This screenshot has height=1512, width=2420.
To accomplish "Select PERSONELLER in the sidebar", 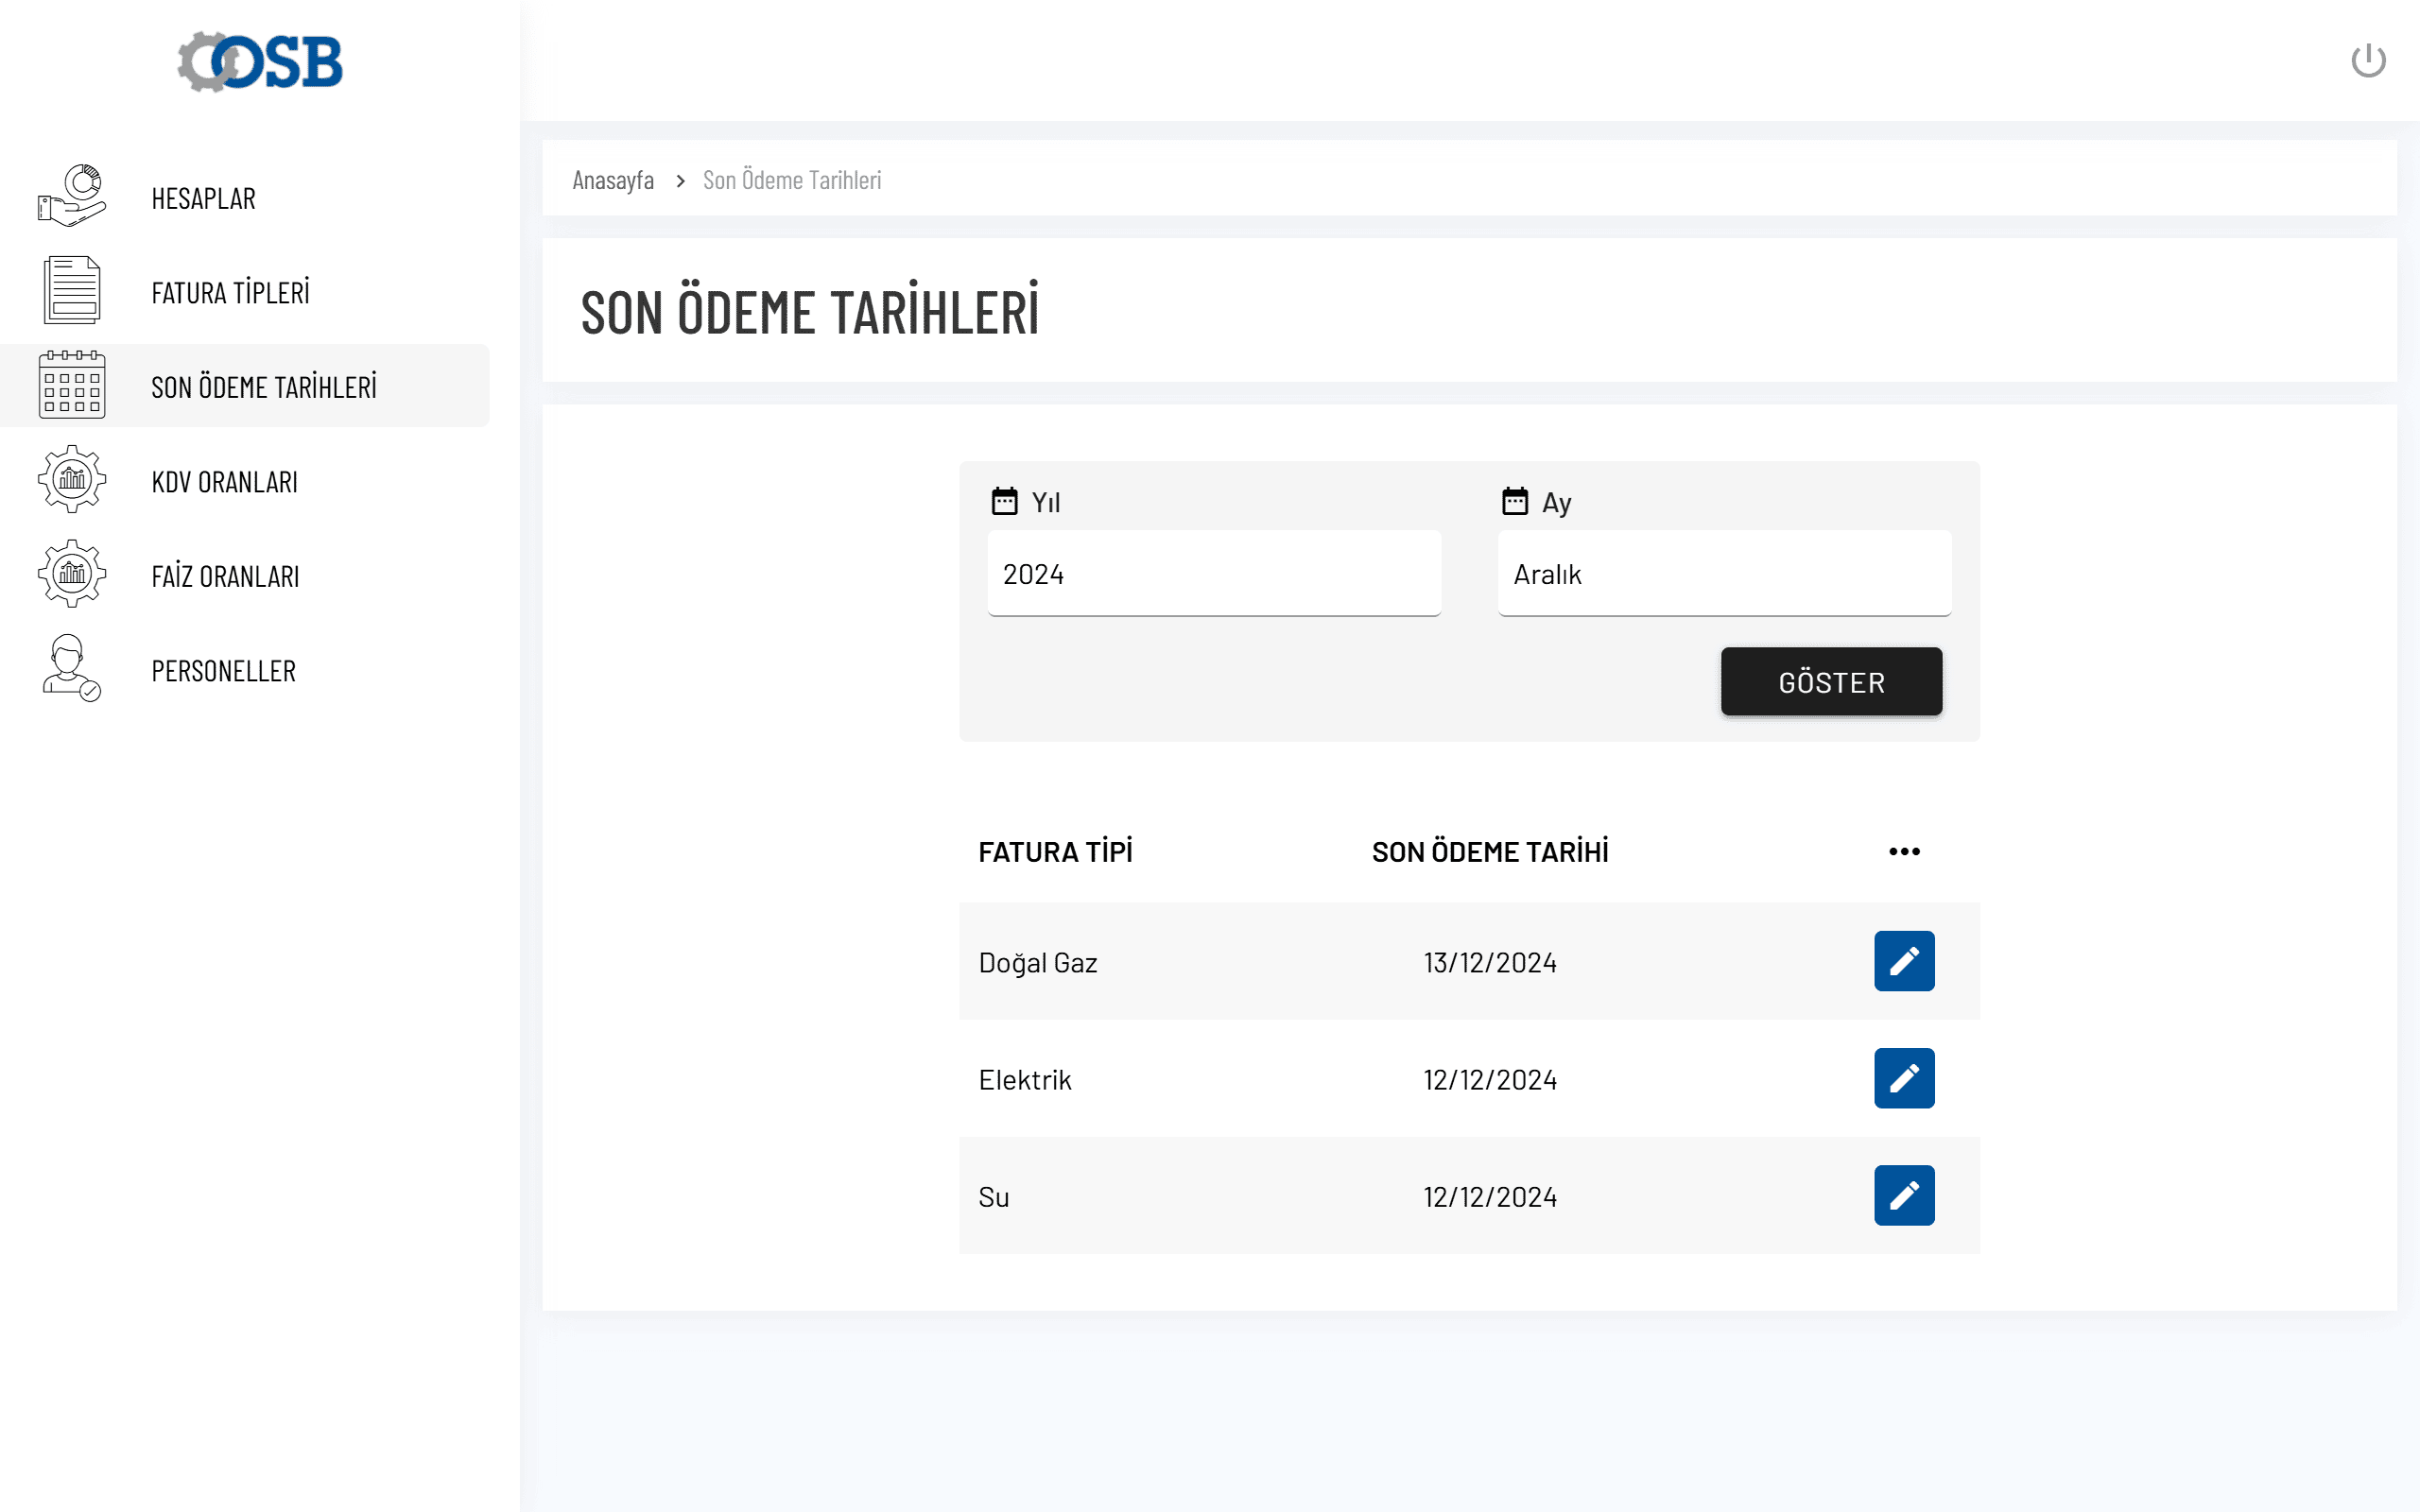I will pos(223,670).
